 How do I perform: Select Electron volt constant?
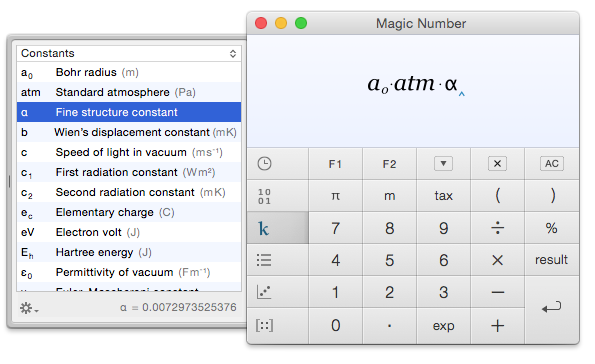pos(129,232)
